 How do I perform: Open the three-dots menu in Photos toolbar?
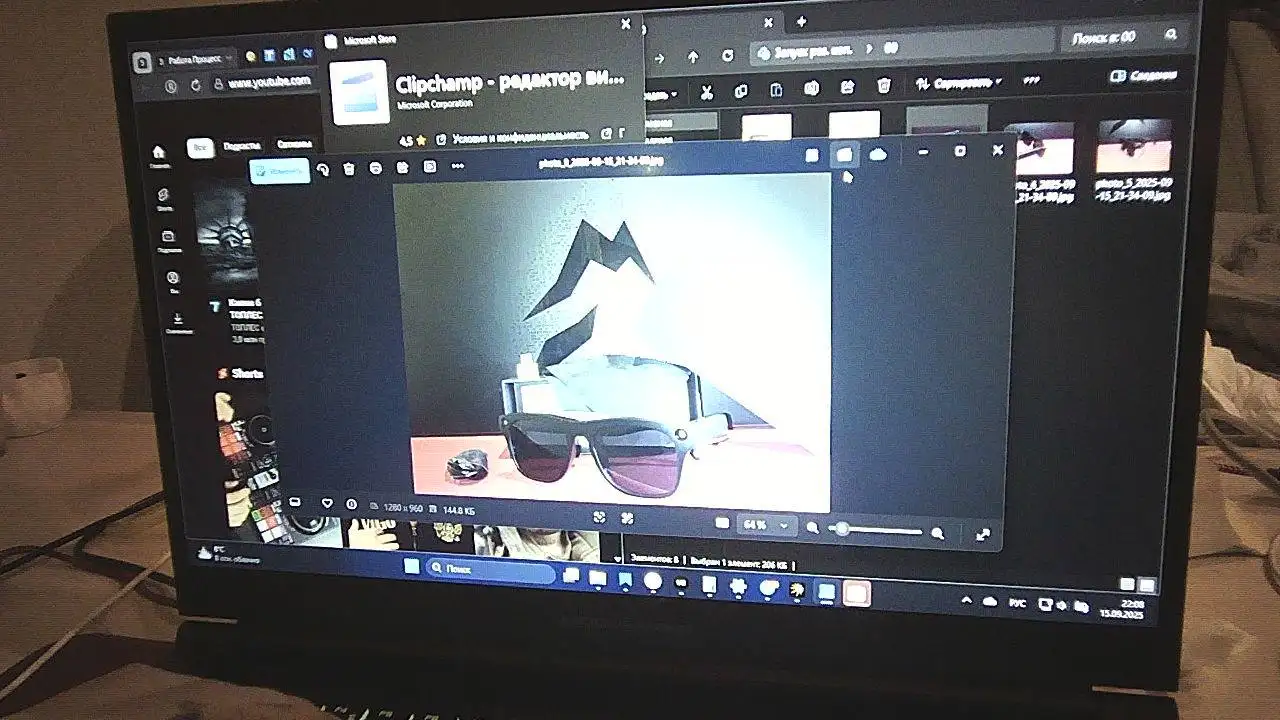click(x=457, y=166)
